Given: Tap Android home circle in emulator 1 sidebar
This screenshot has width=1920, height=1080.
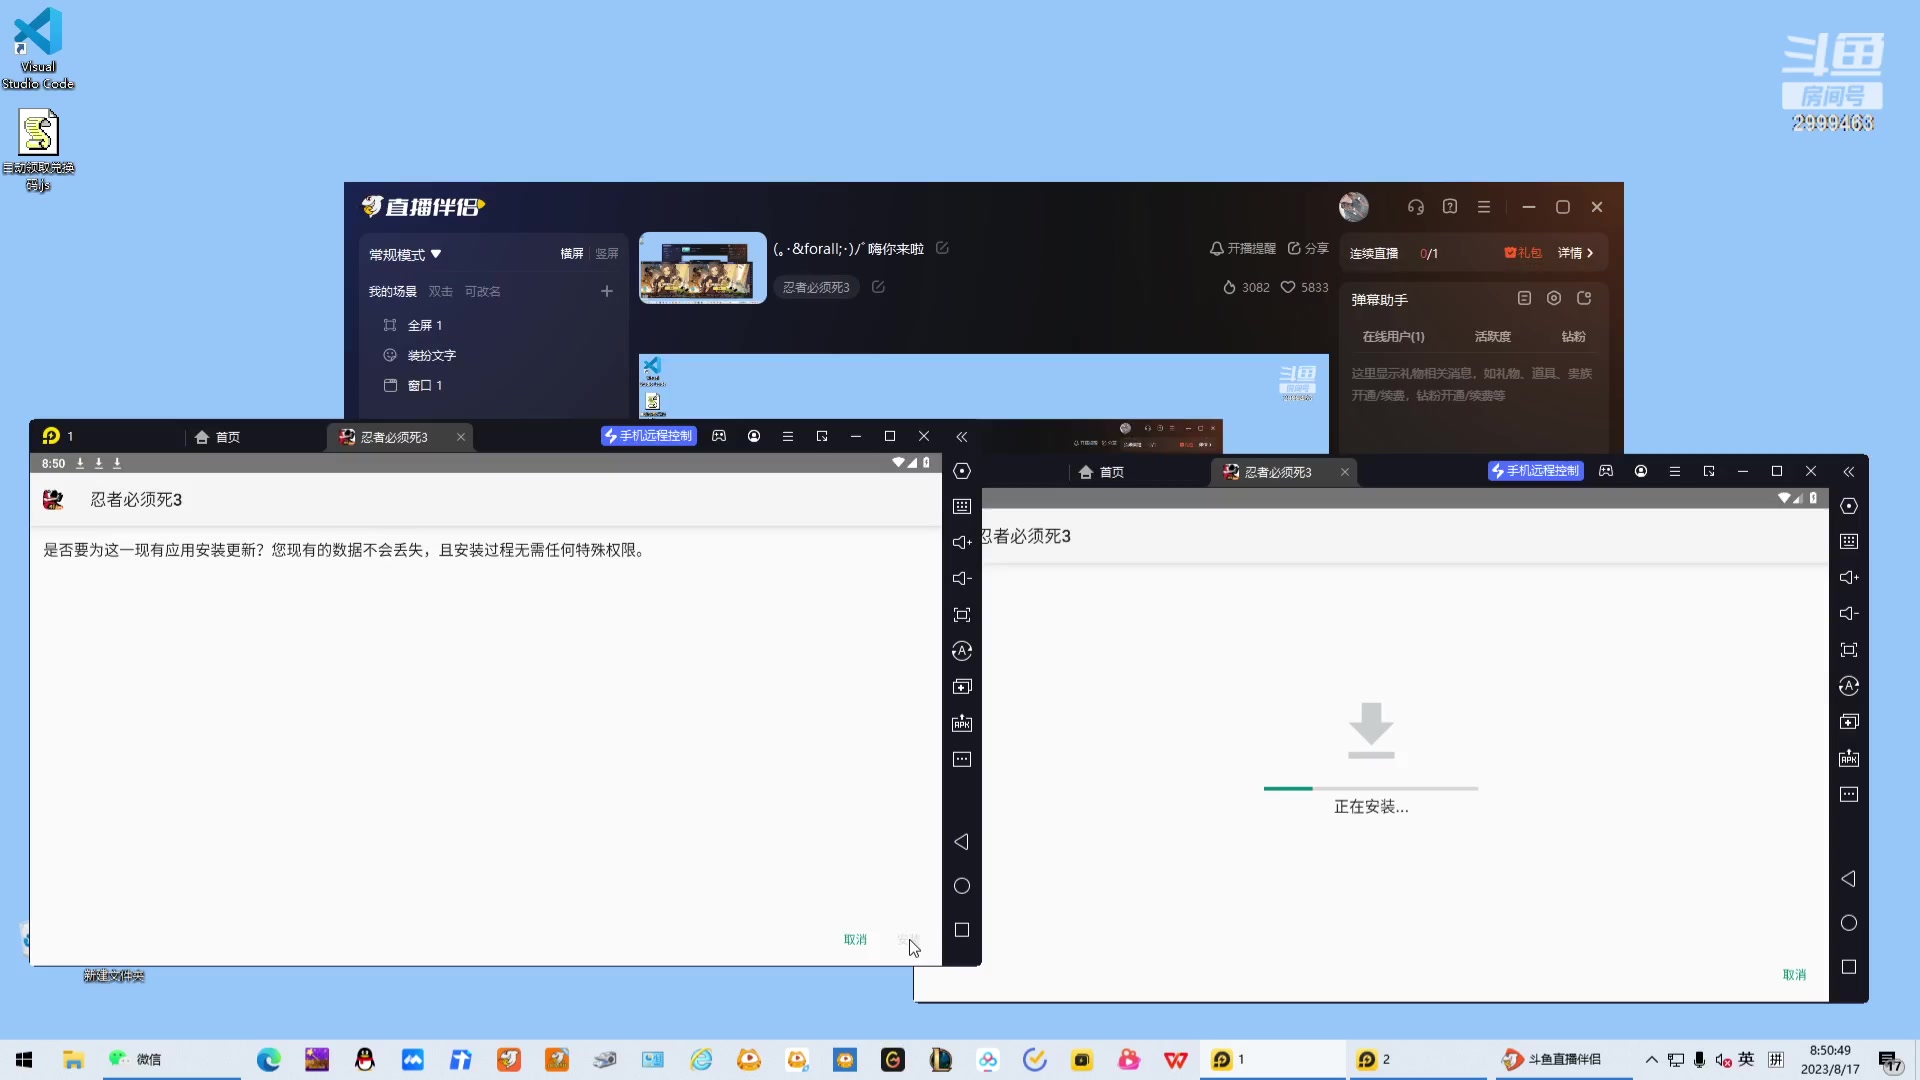Looking at the screenshot, I should [x=962, y=886].
